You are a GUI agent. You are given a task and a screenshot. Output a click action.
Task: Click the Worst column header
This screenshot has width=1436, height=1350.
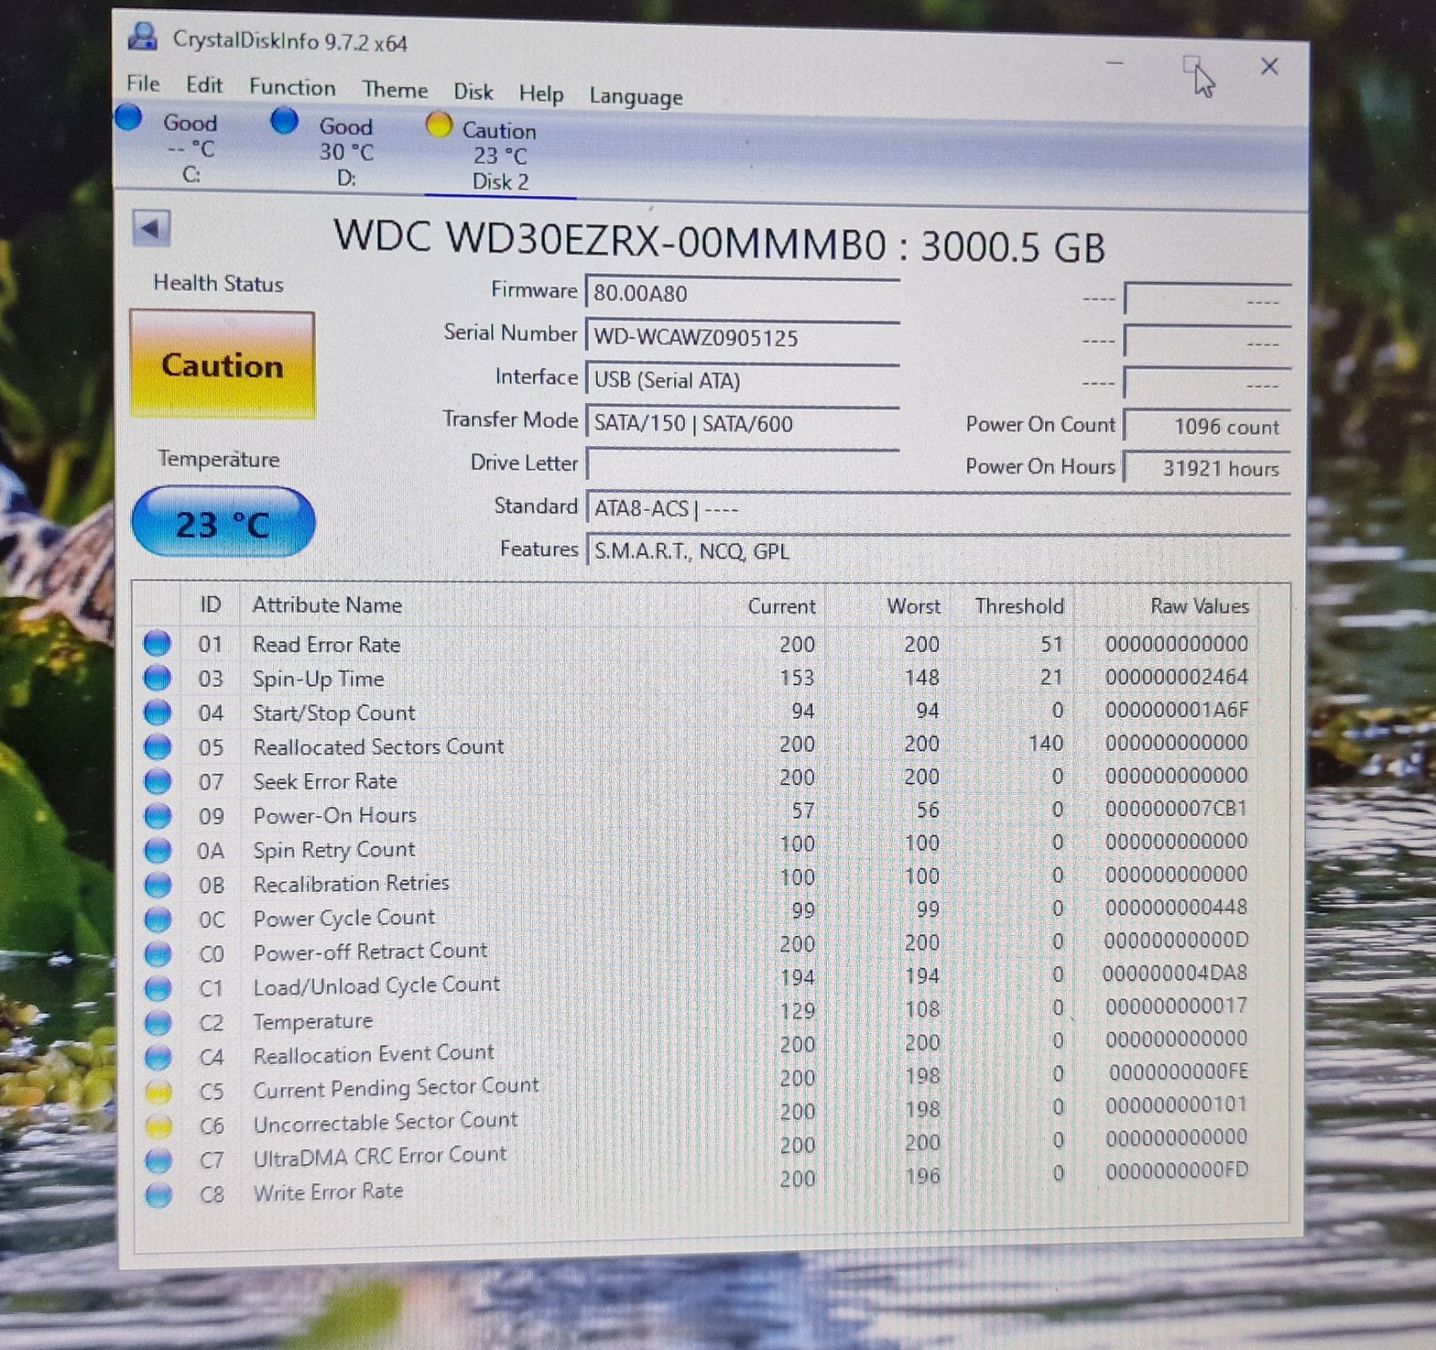point(913,606)
